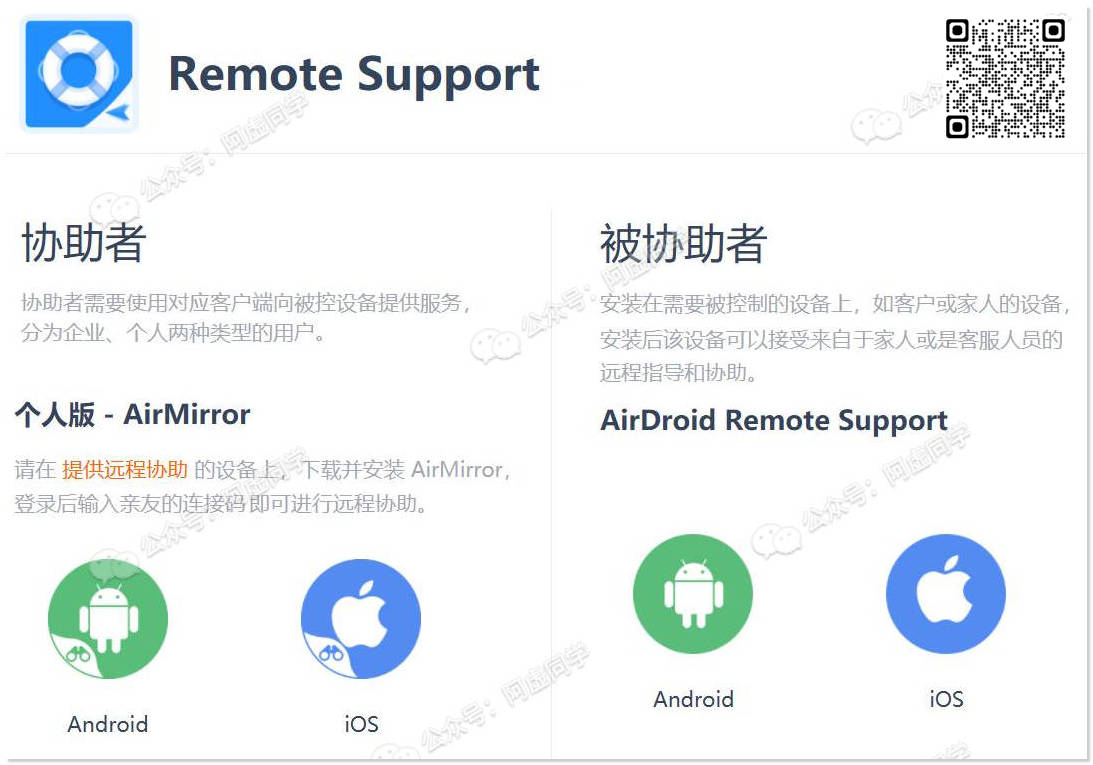Click the 被协助者 description paragraph
This screenshot has height=765, width=1093.
[x=833, y=338]
